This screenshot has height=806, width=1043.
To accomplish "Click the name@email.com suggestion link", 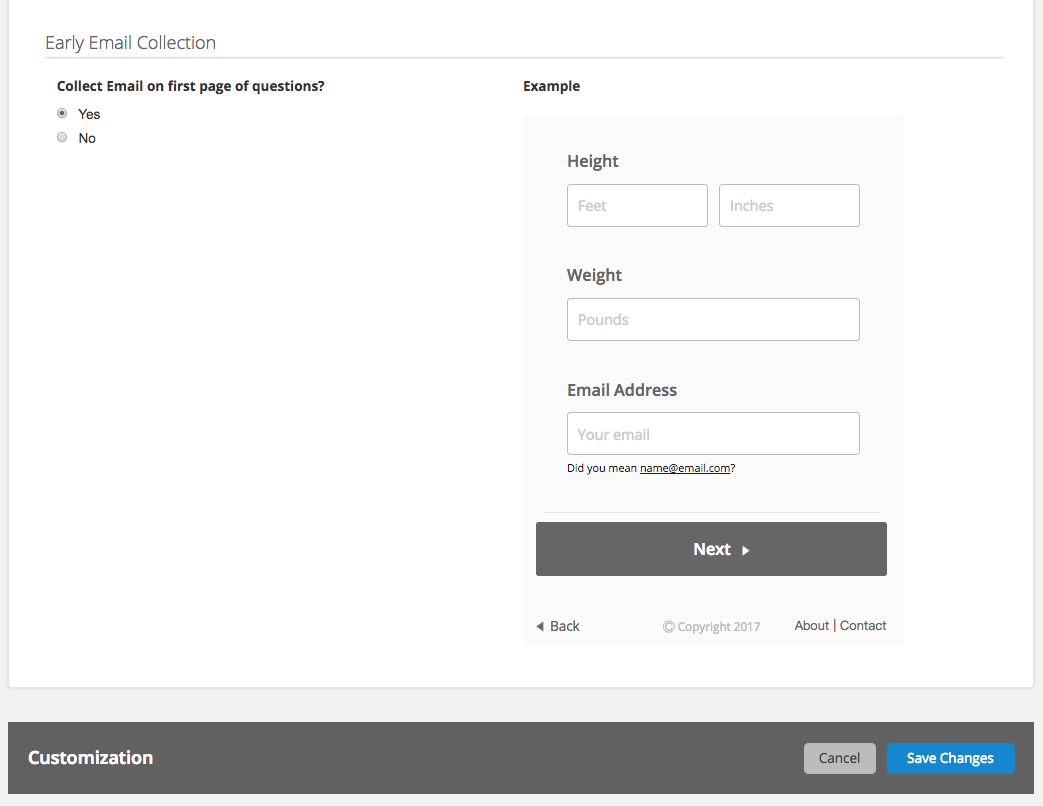I will click(685, 468).
